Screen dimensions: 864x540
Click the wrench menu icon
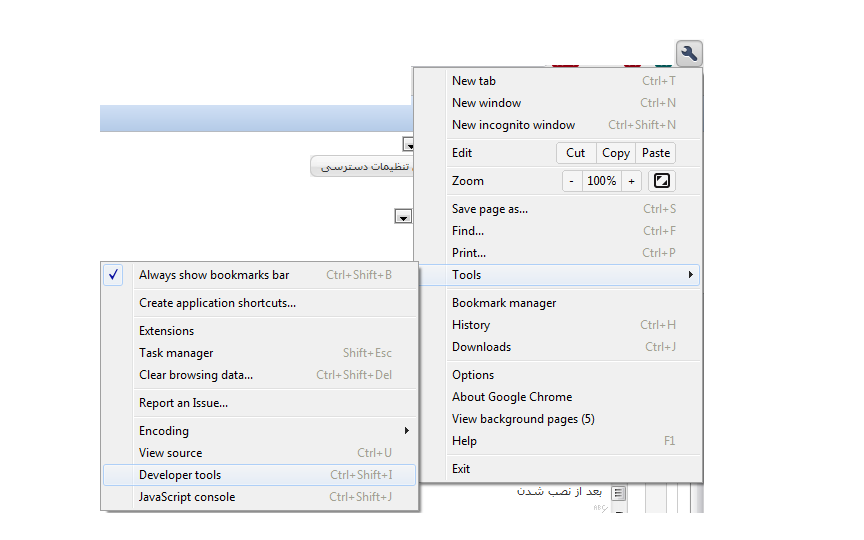coord(689,54)
